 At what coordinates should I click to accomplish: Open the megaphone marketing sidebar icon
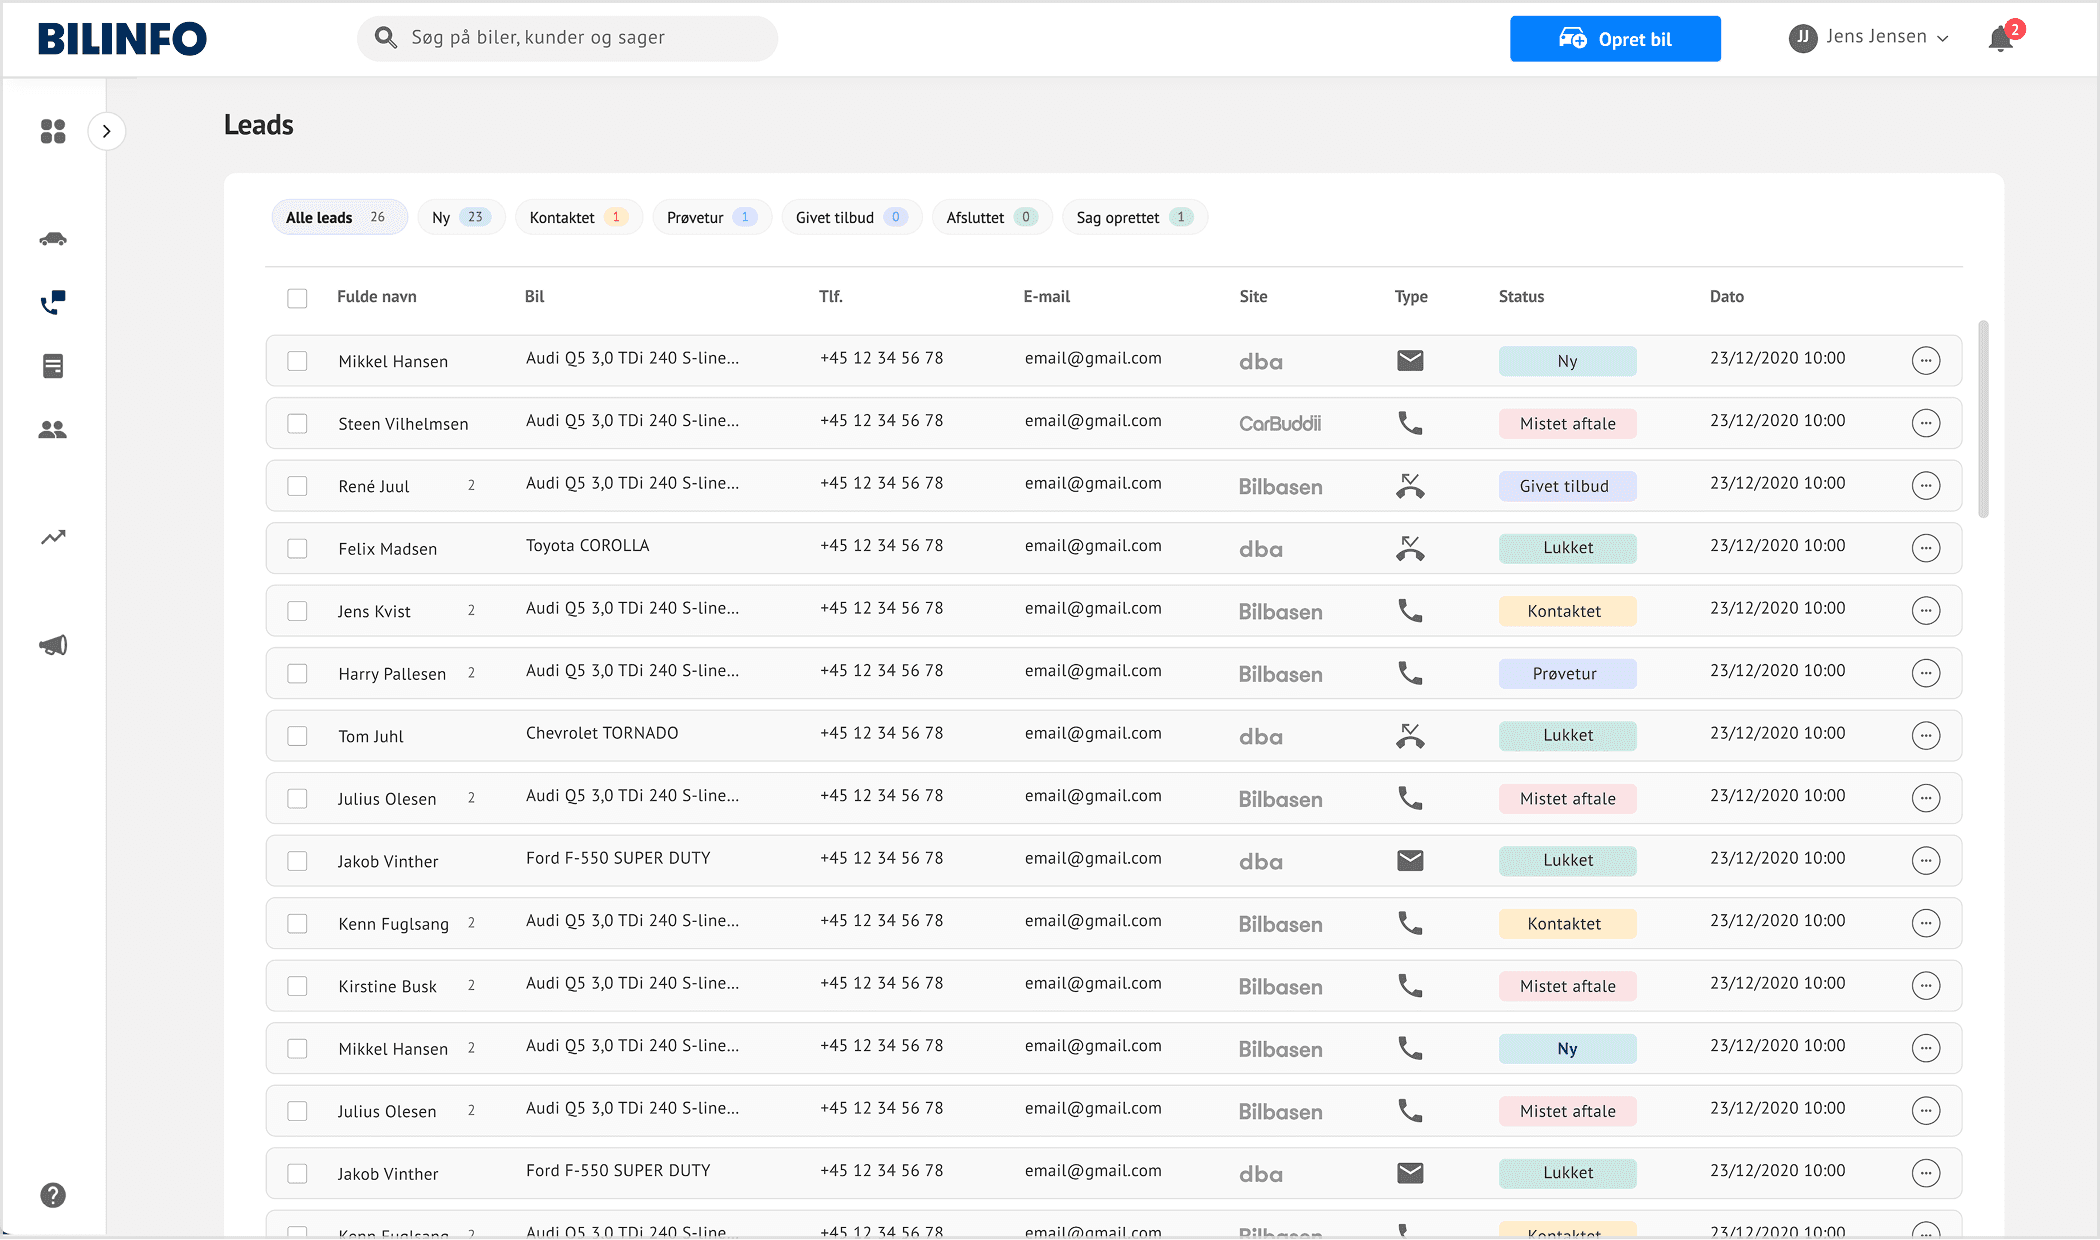(53, 645)
